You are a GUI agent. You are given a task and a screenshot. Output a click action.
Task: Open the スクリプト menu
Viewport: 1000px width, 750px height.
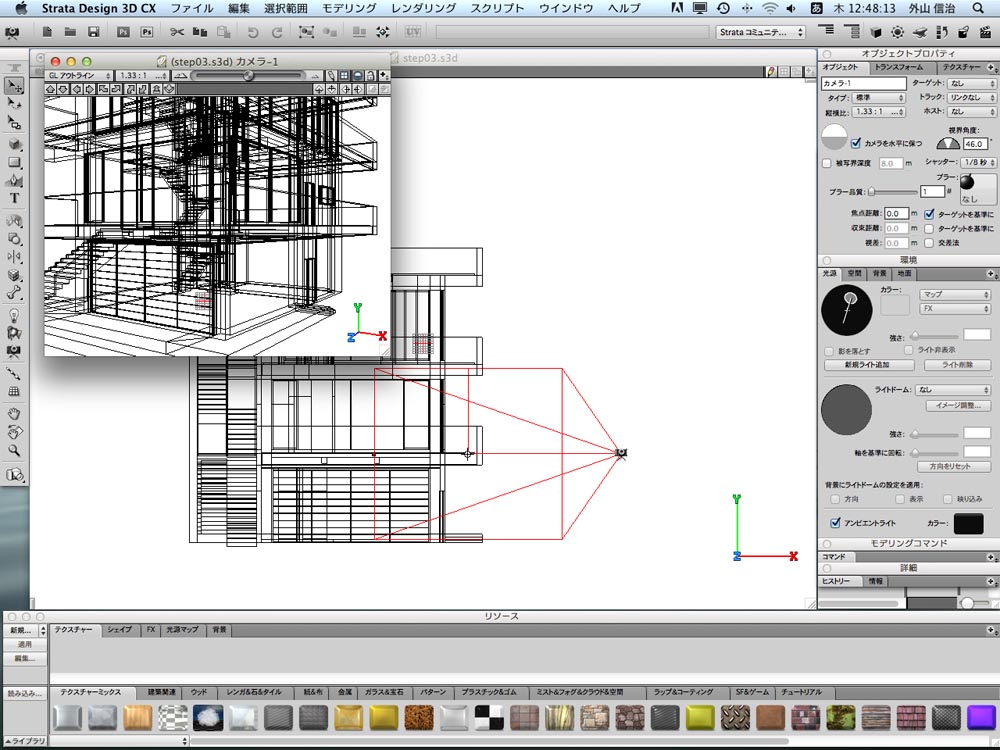tap(497, 8)
